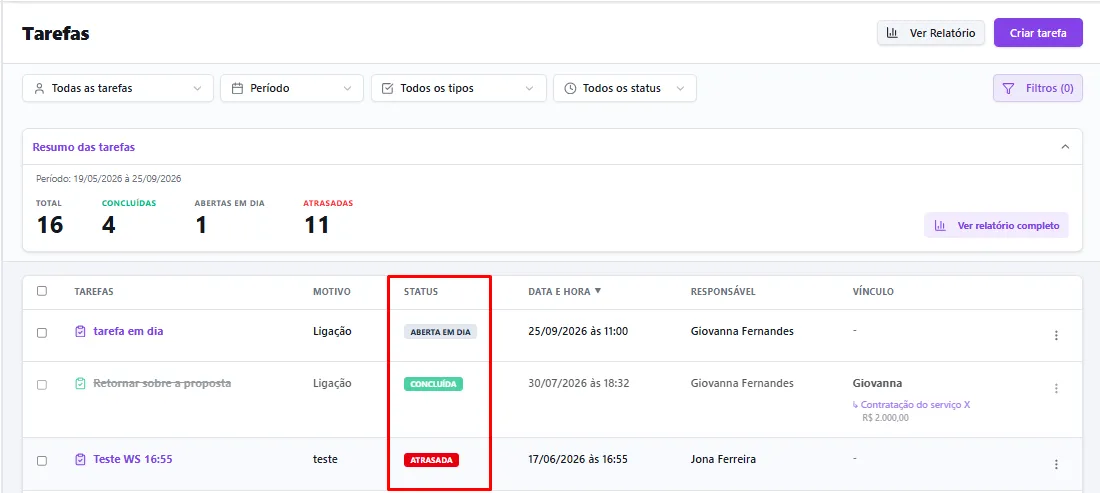Click the CONCLUÍDA status badge
This screenshot has height=493, width=1100.
coord(434,384)
